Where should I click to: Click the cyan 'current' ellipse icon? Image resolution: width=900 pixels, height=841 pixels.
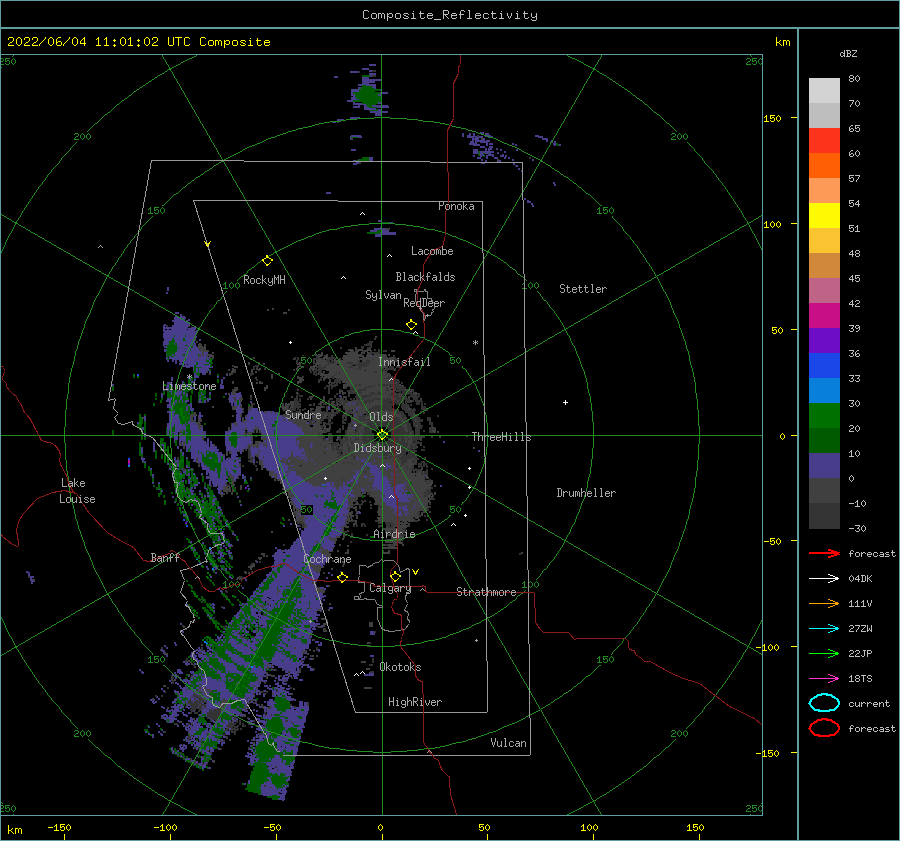pyautogui.click(x=824, y=703)
